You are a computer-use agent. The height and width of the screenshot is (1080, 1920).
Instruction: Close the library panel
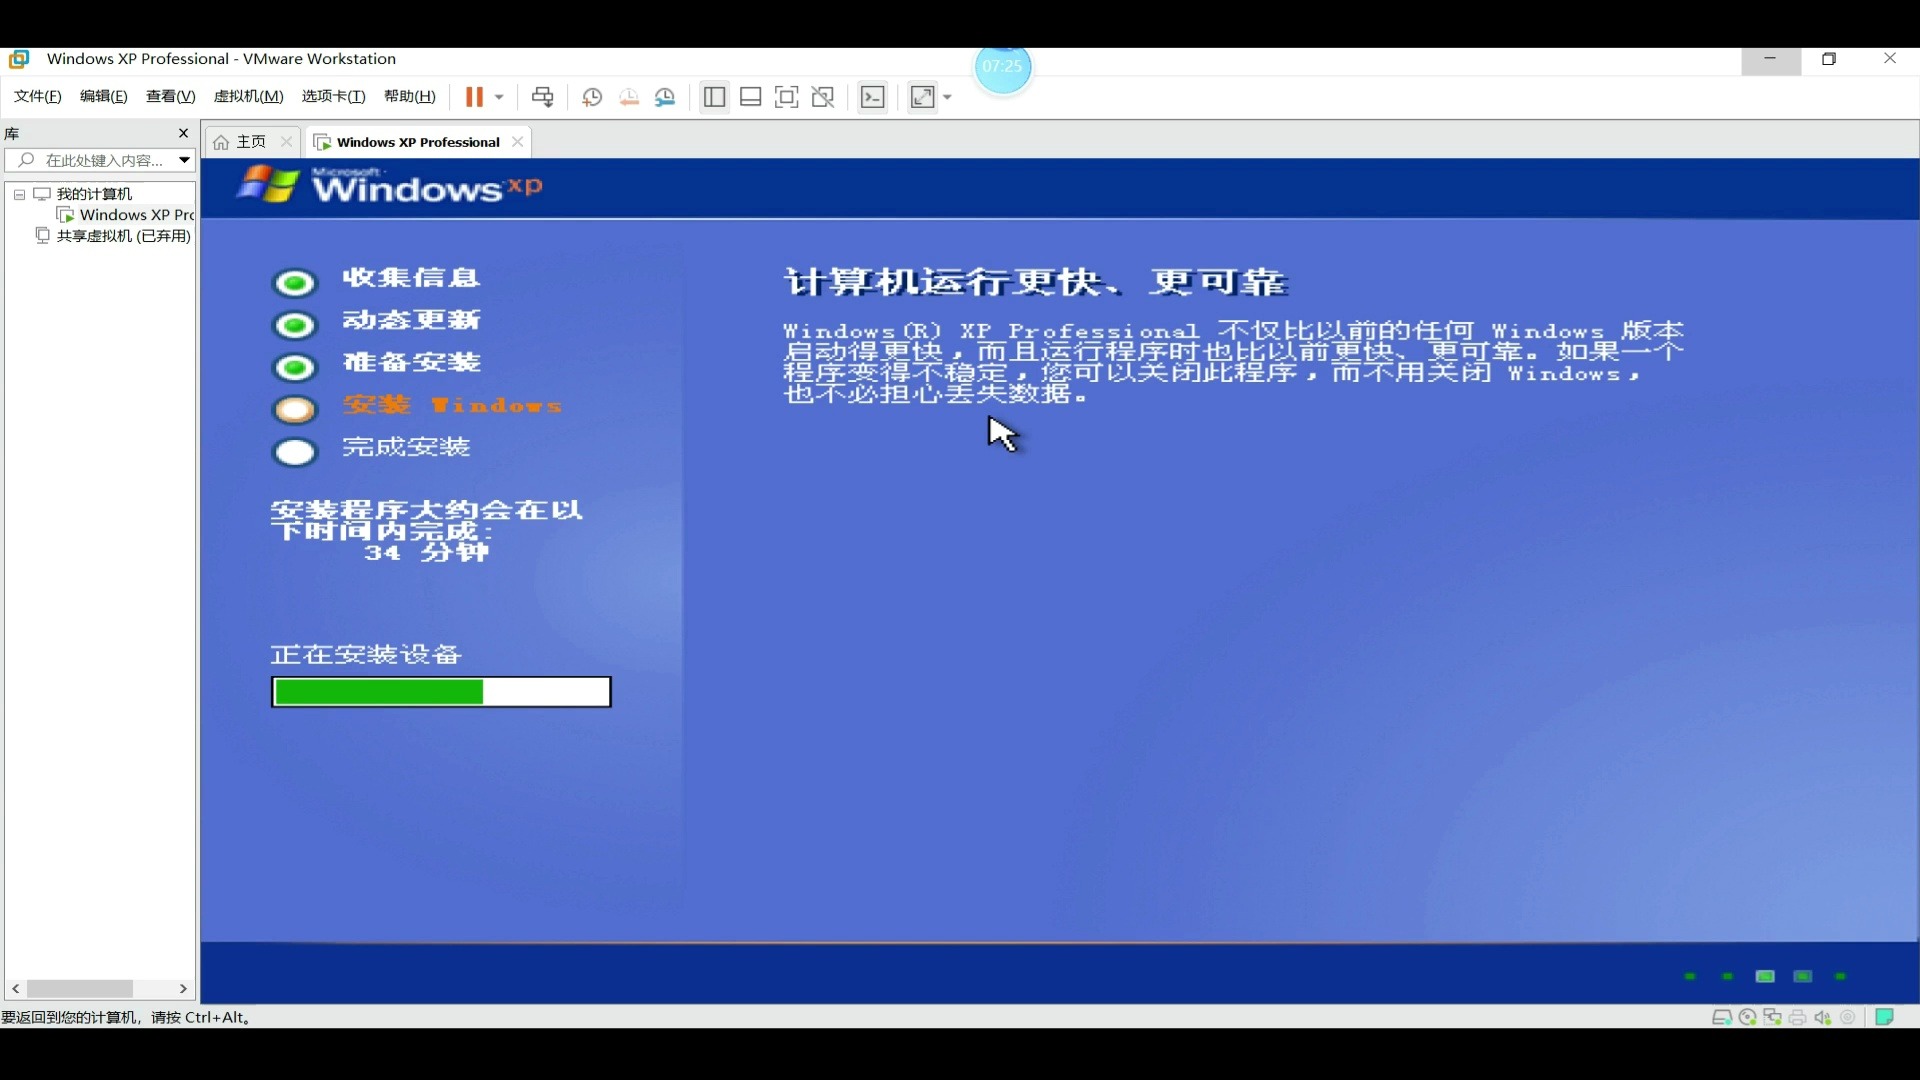coord(183,133)
